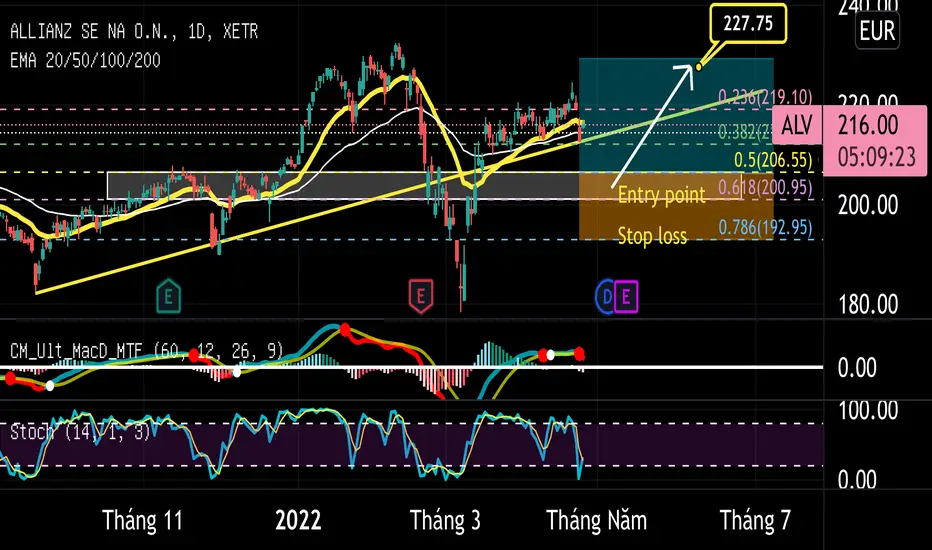
Task: Click the 216.00 current price label
Action: click(868, 125)
